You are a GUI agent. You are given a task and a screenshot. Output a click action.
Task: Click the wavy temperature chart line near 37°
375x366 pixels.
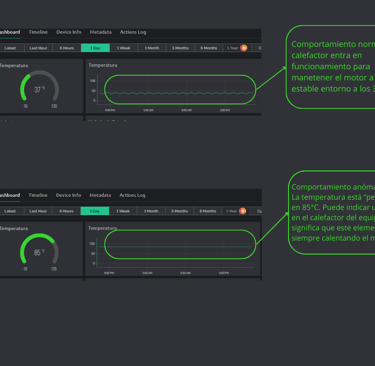coord(176,93)
